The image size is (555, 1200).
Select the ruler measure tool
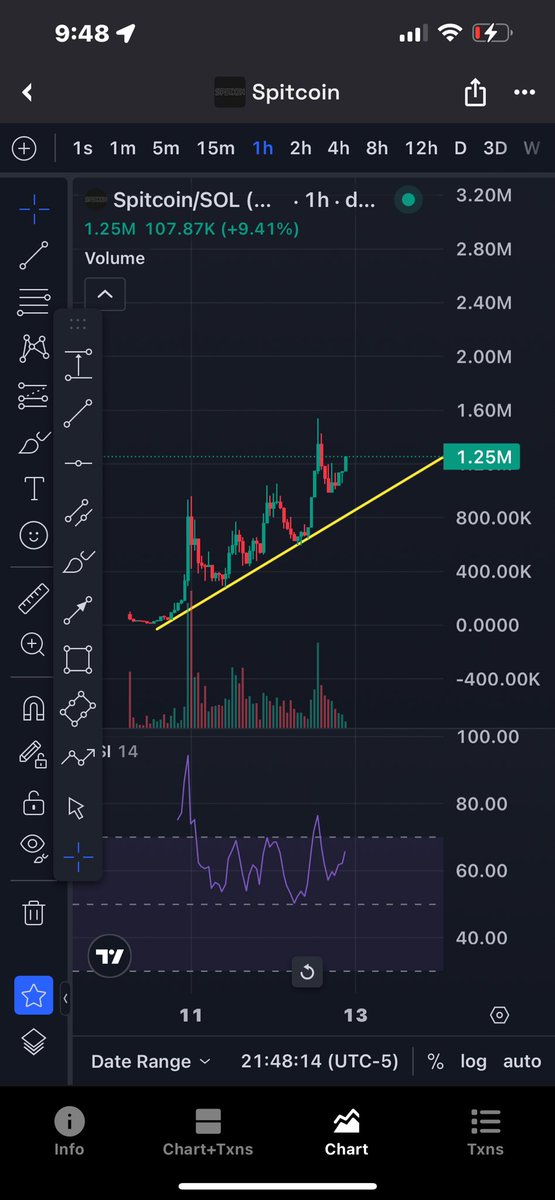tap(34, 598)
